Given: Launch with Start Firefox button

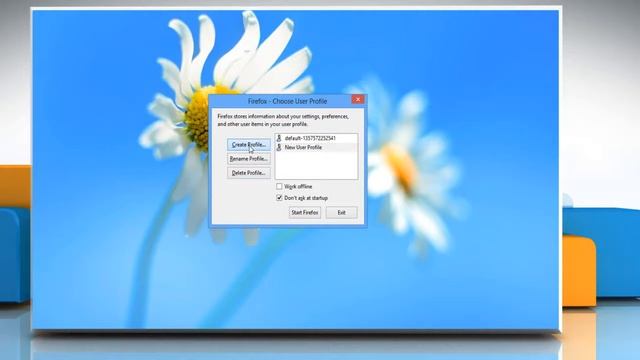Looking at the screenshot, I should tap(304, 212).
